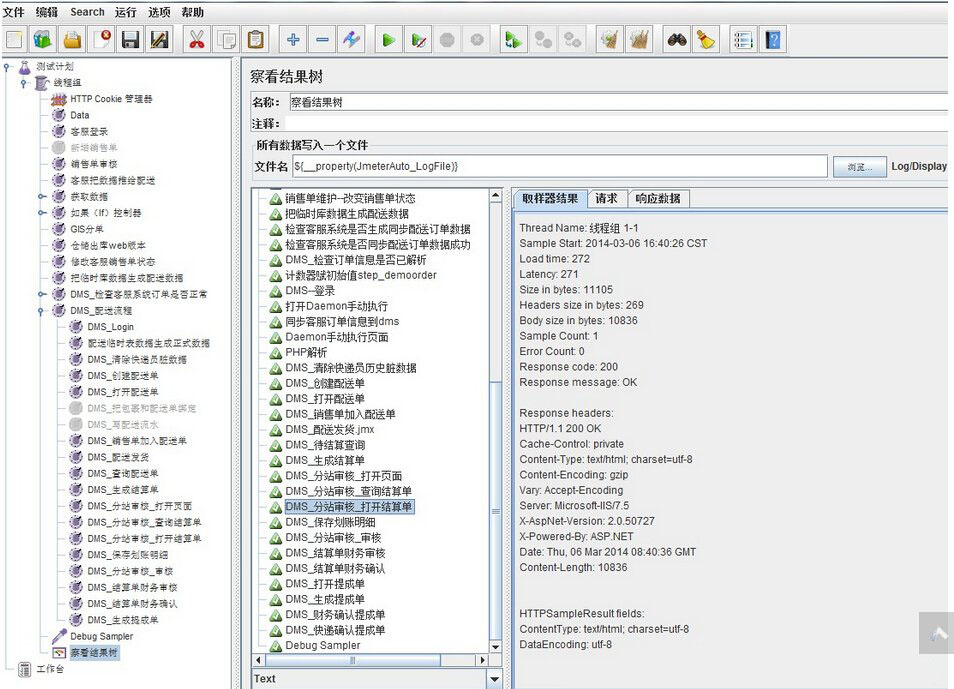954x689 pixels.
Task: Click the Paste clipboard icon
Action: (x=256, y=40)
